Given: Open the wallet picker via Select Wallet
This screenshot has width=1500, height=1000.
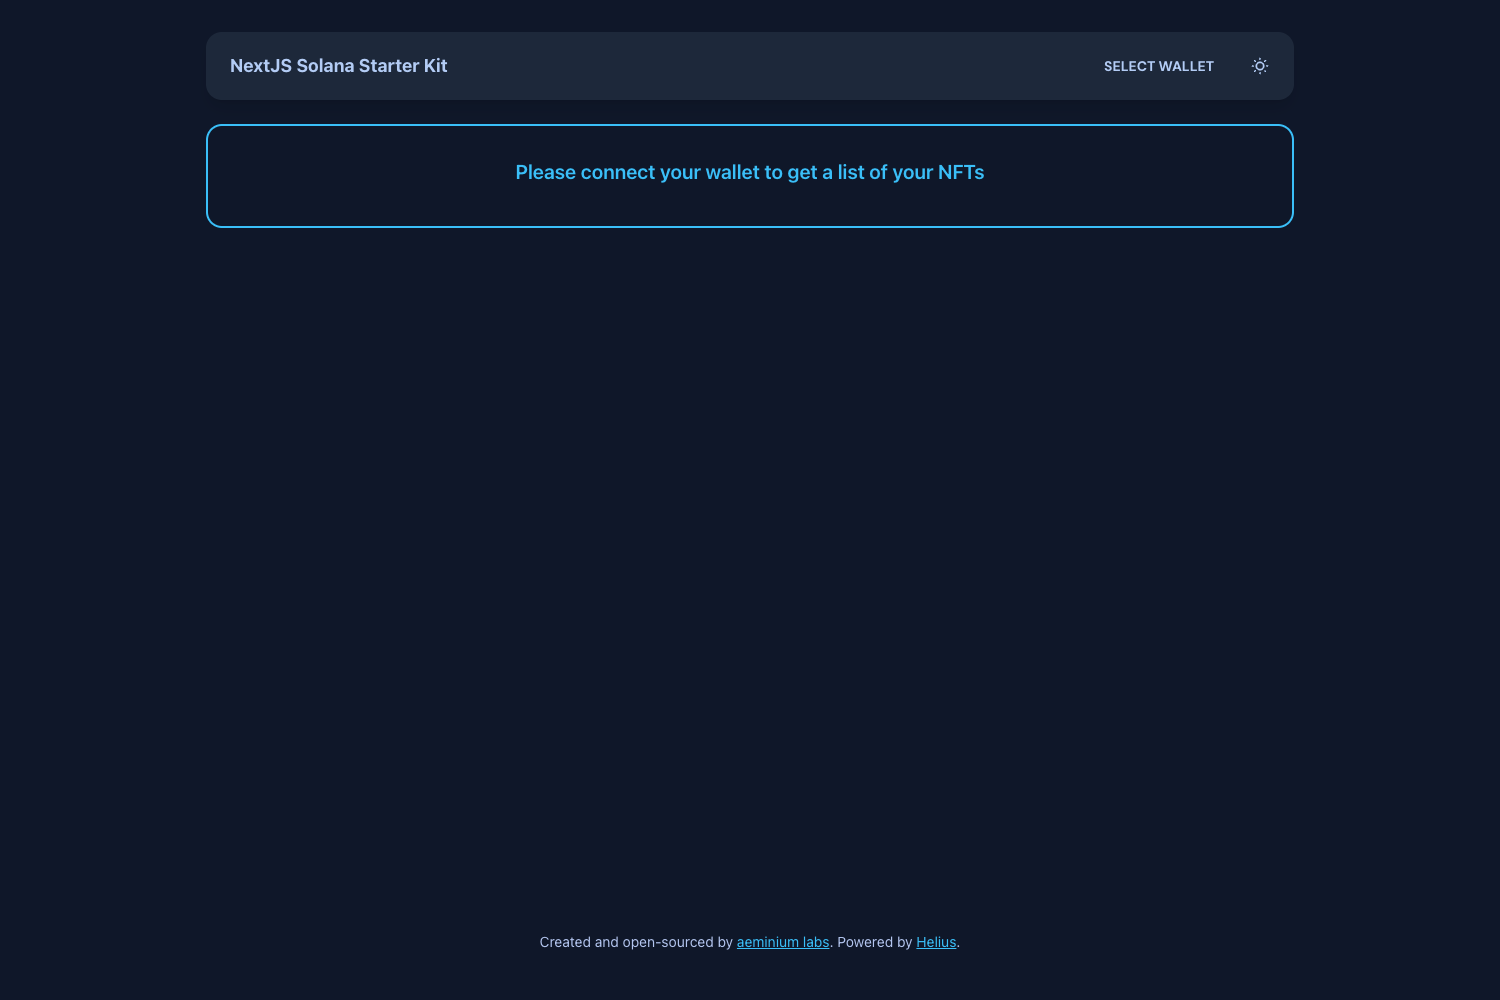Looking at the screenshot, I should pos(1158,66).
